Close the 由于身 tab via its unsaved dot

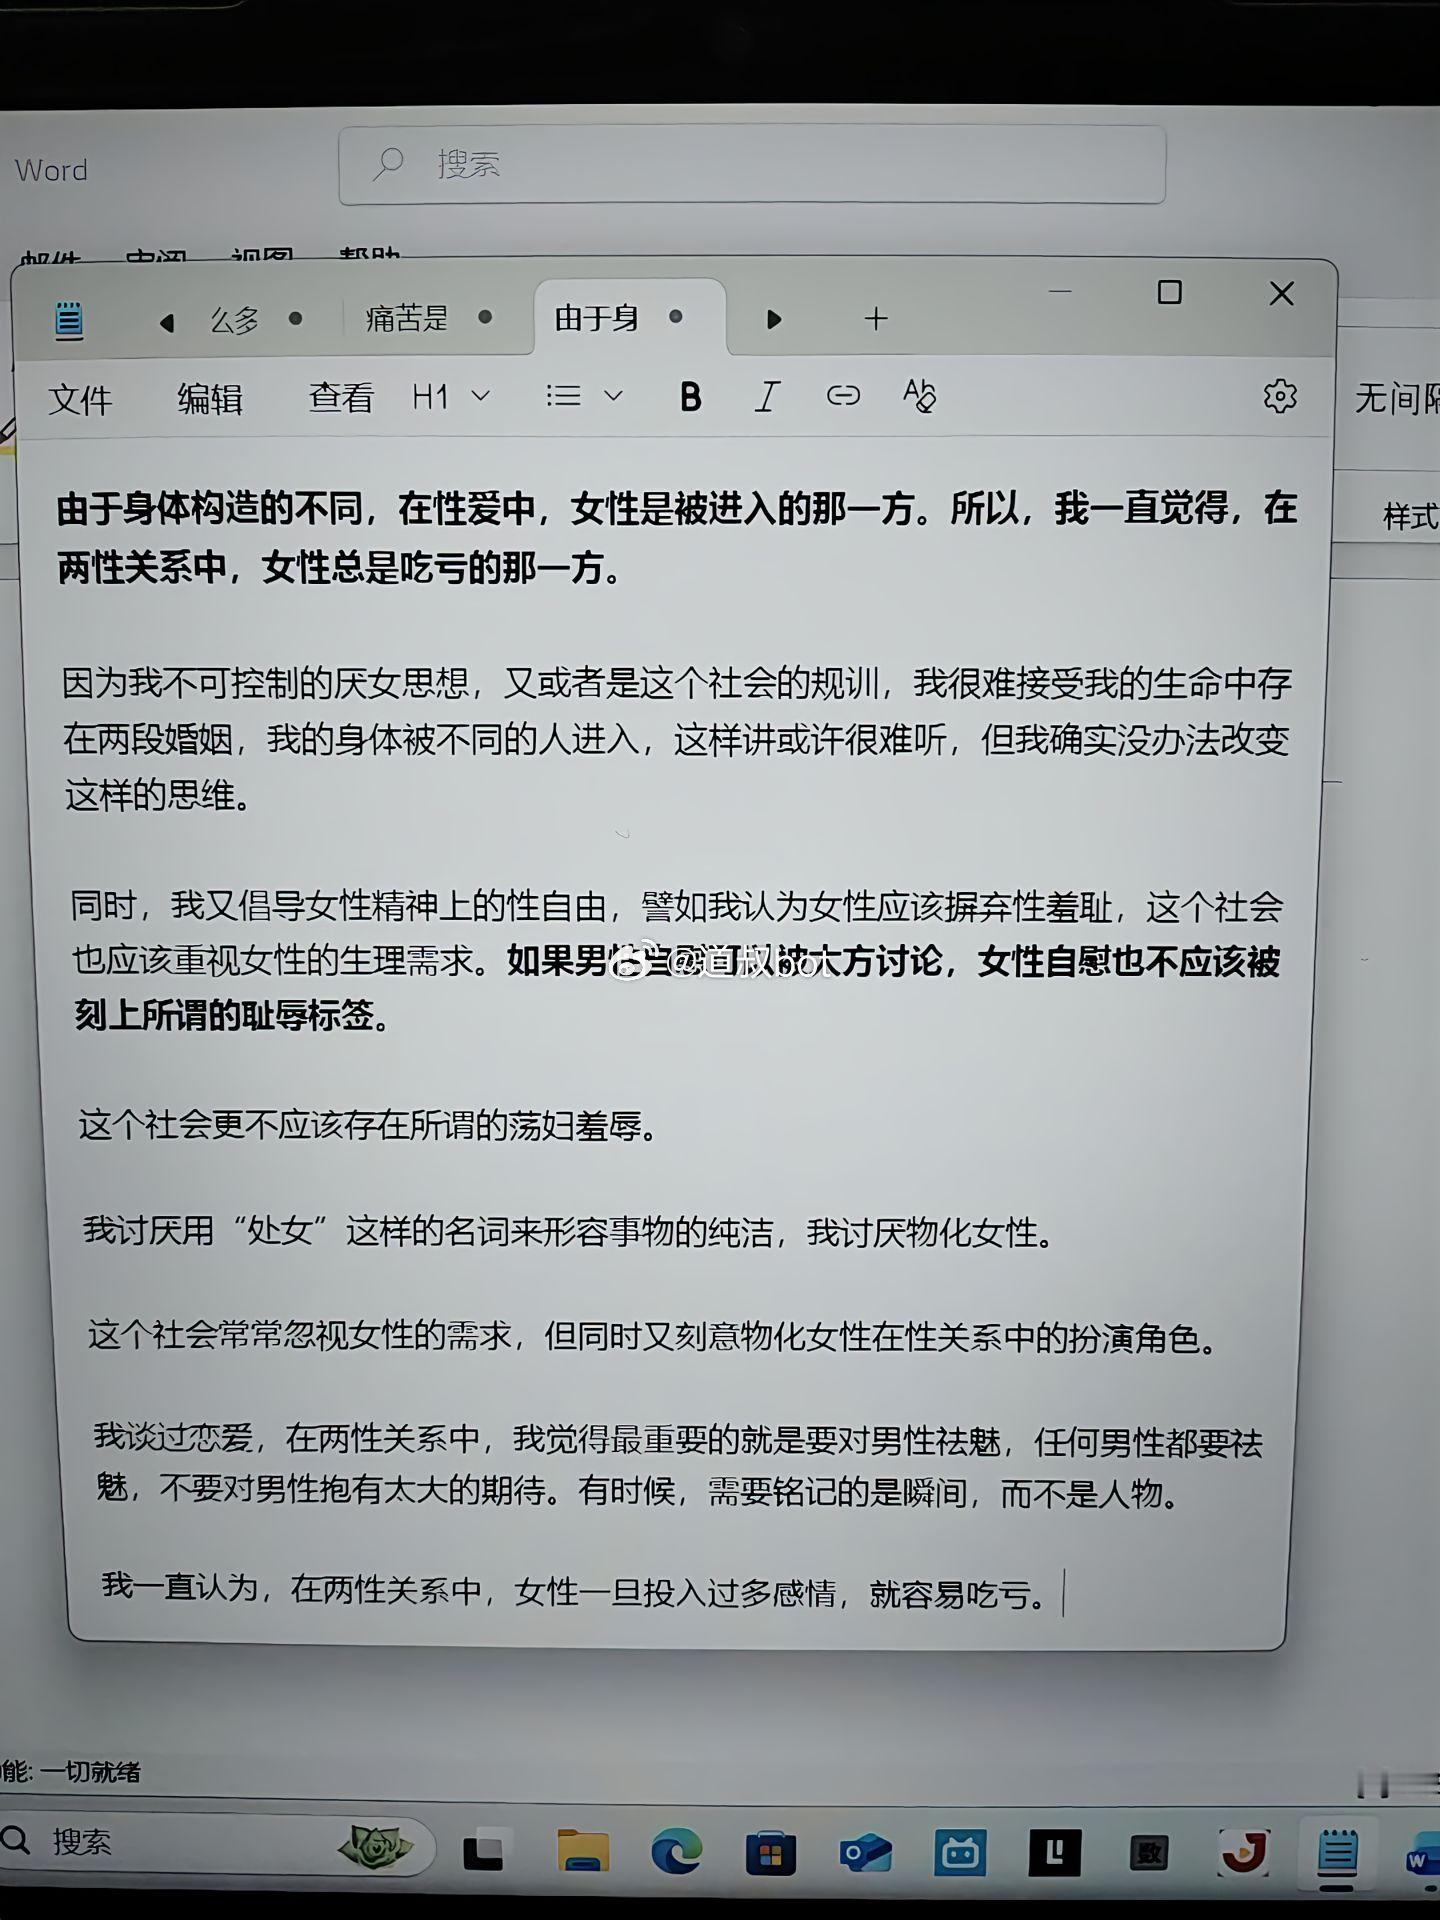pos(676,317)
